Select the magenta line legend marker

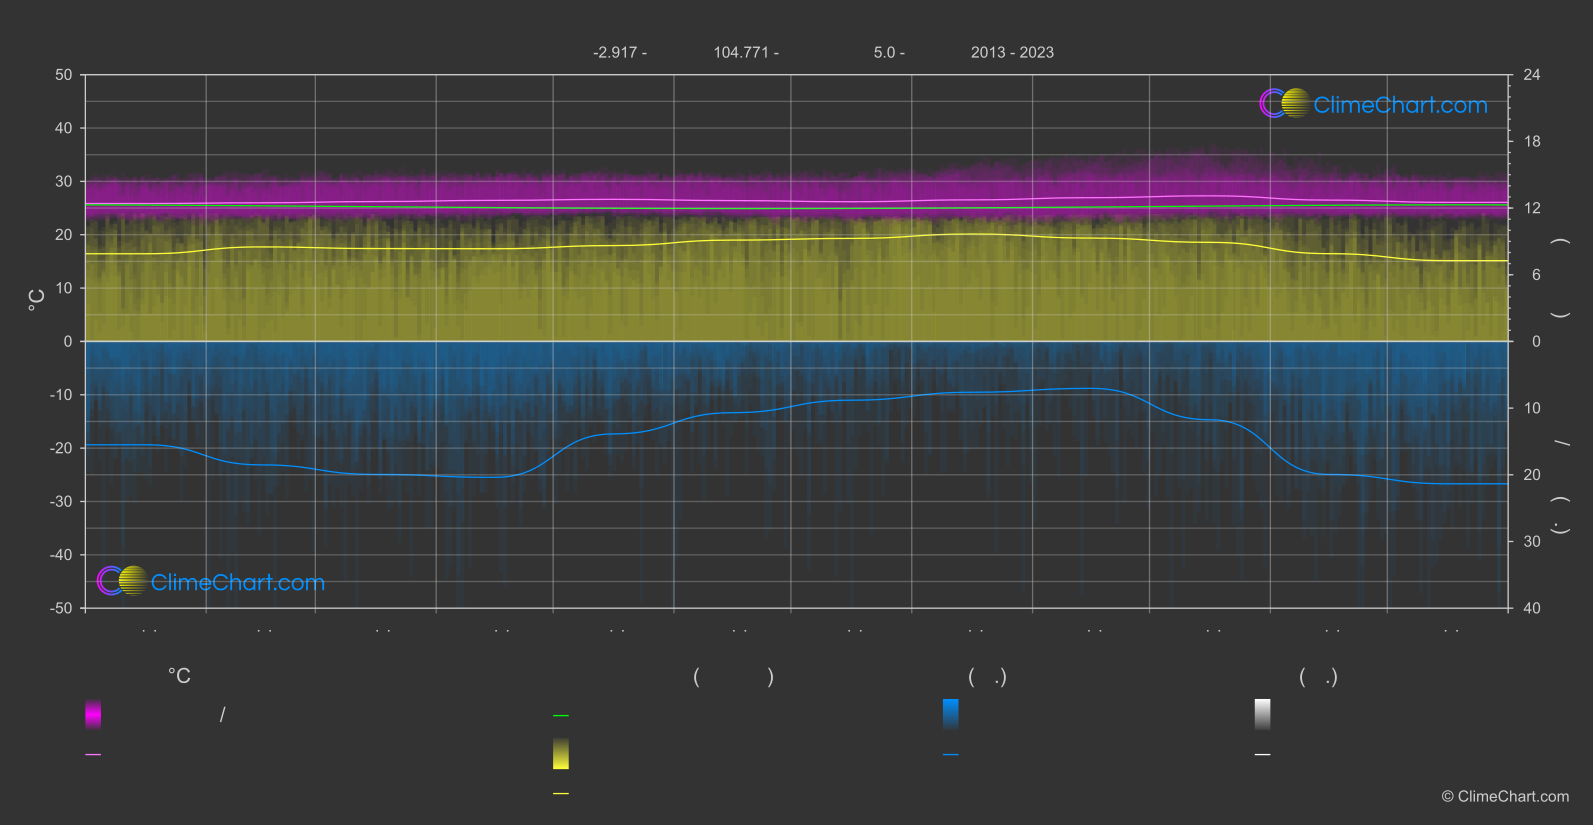(93, 755)
